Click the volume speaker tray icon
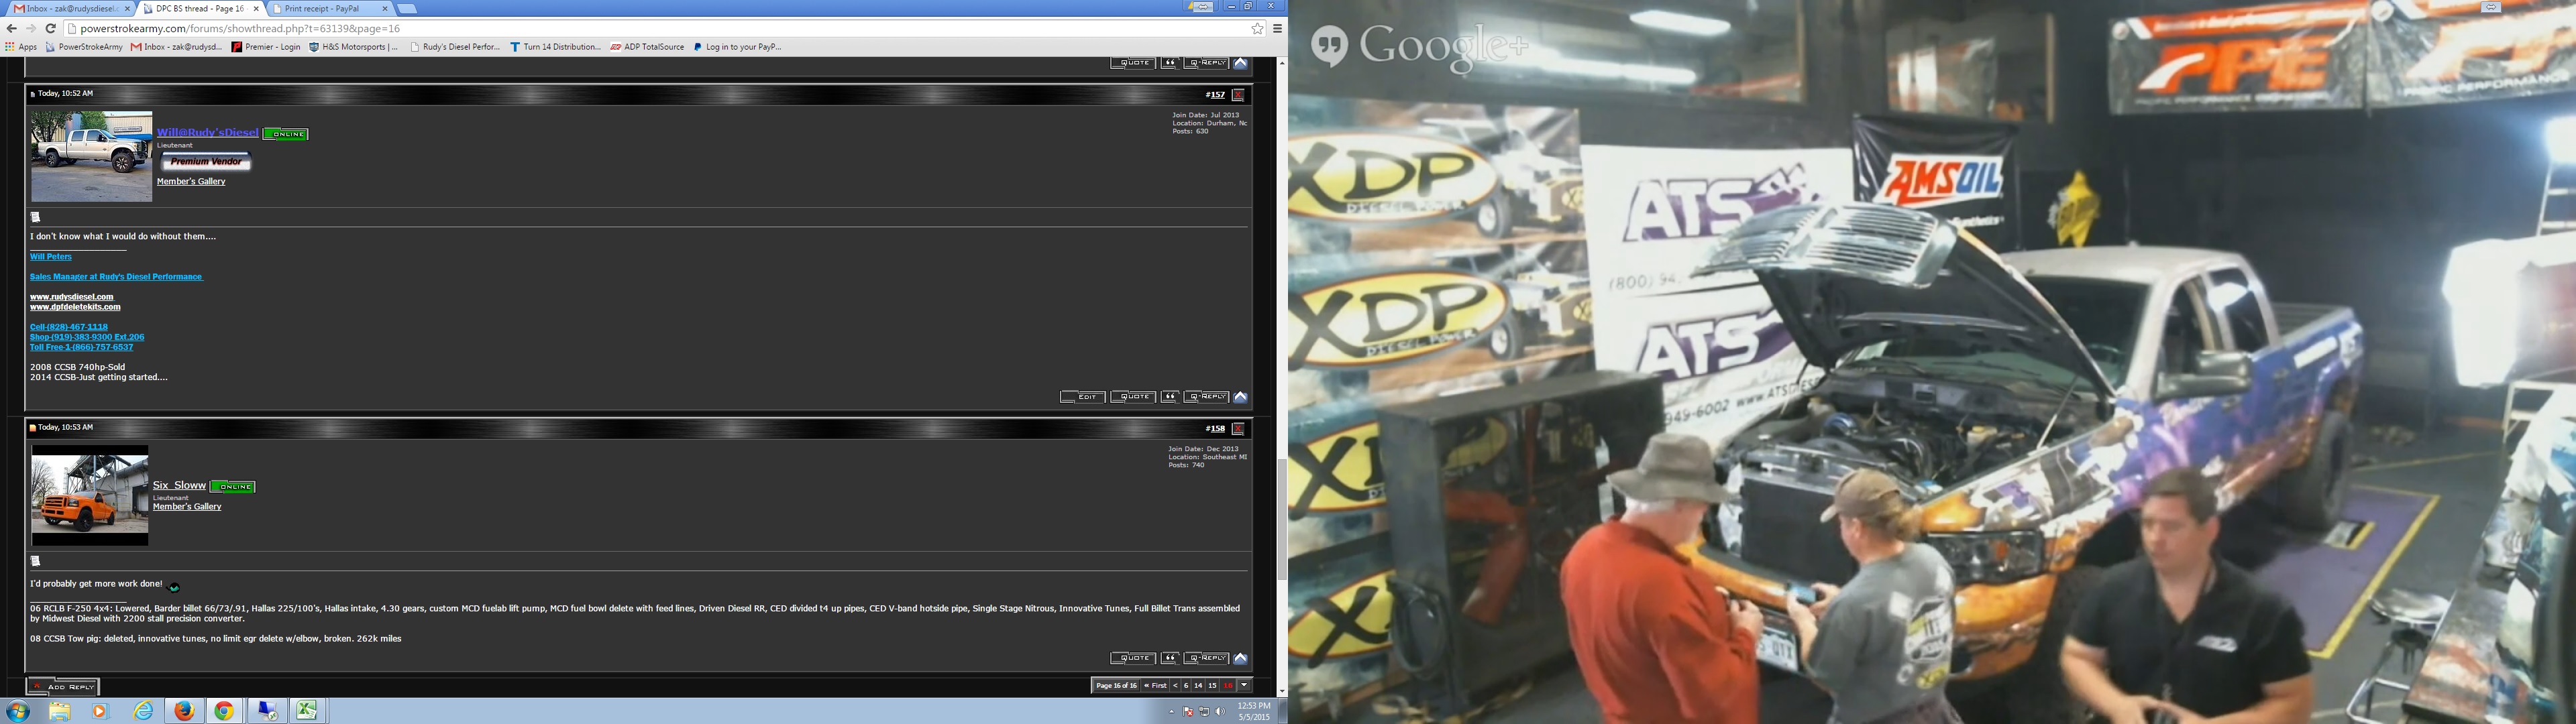This screenshot has width=2576, height=724. pos(1220,712)
